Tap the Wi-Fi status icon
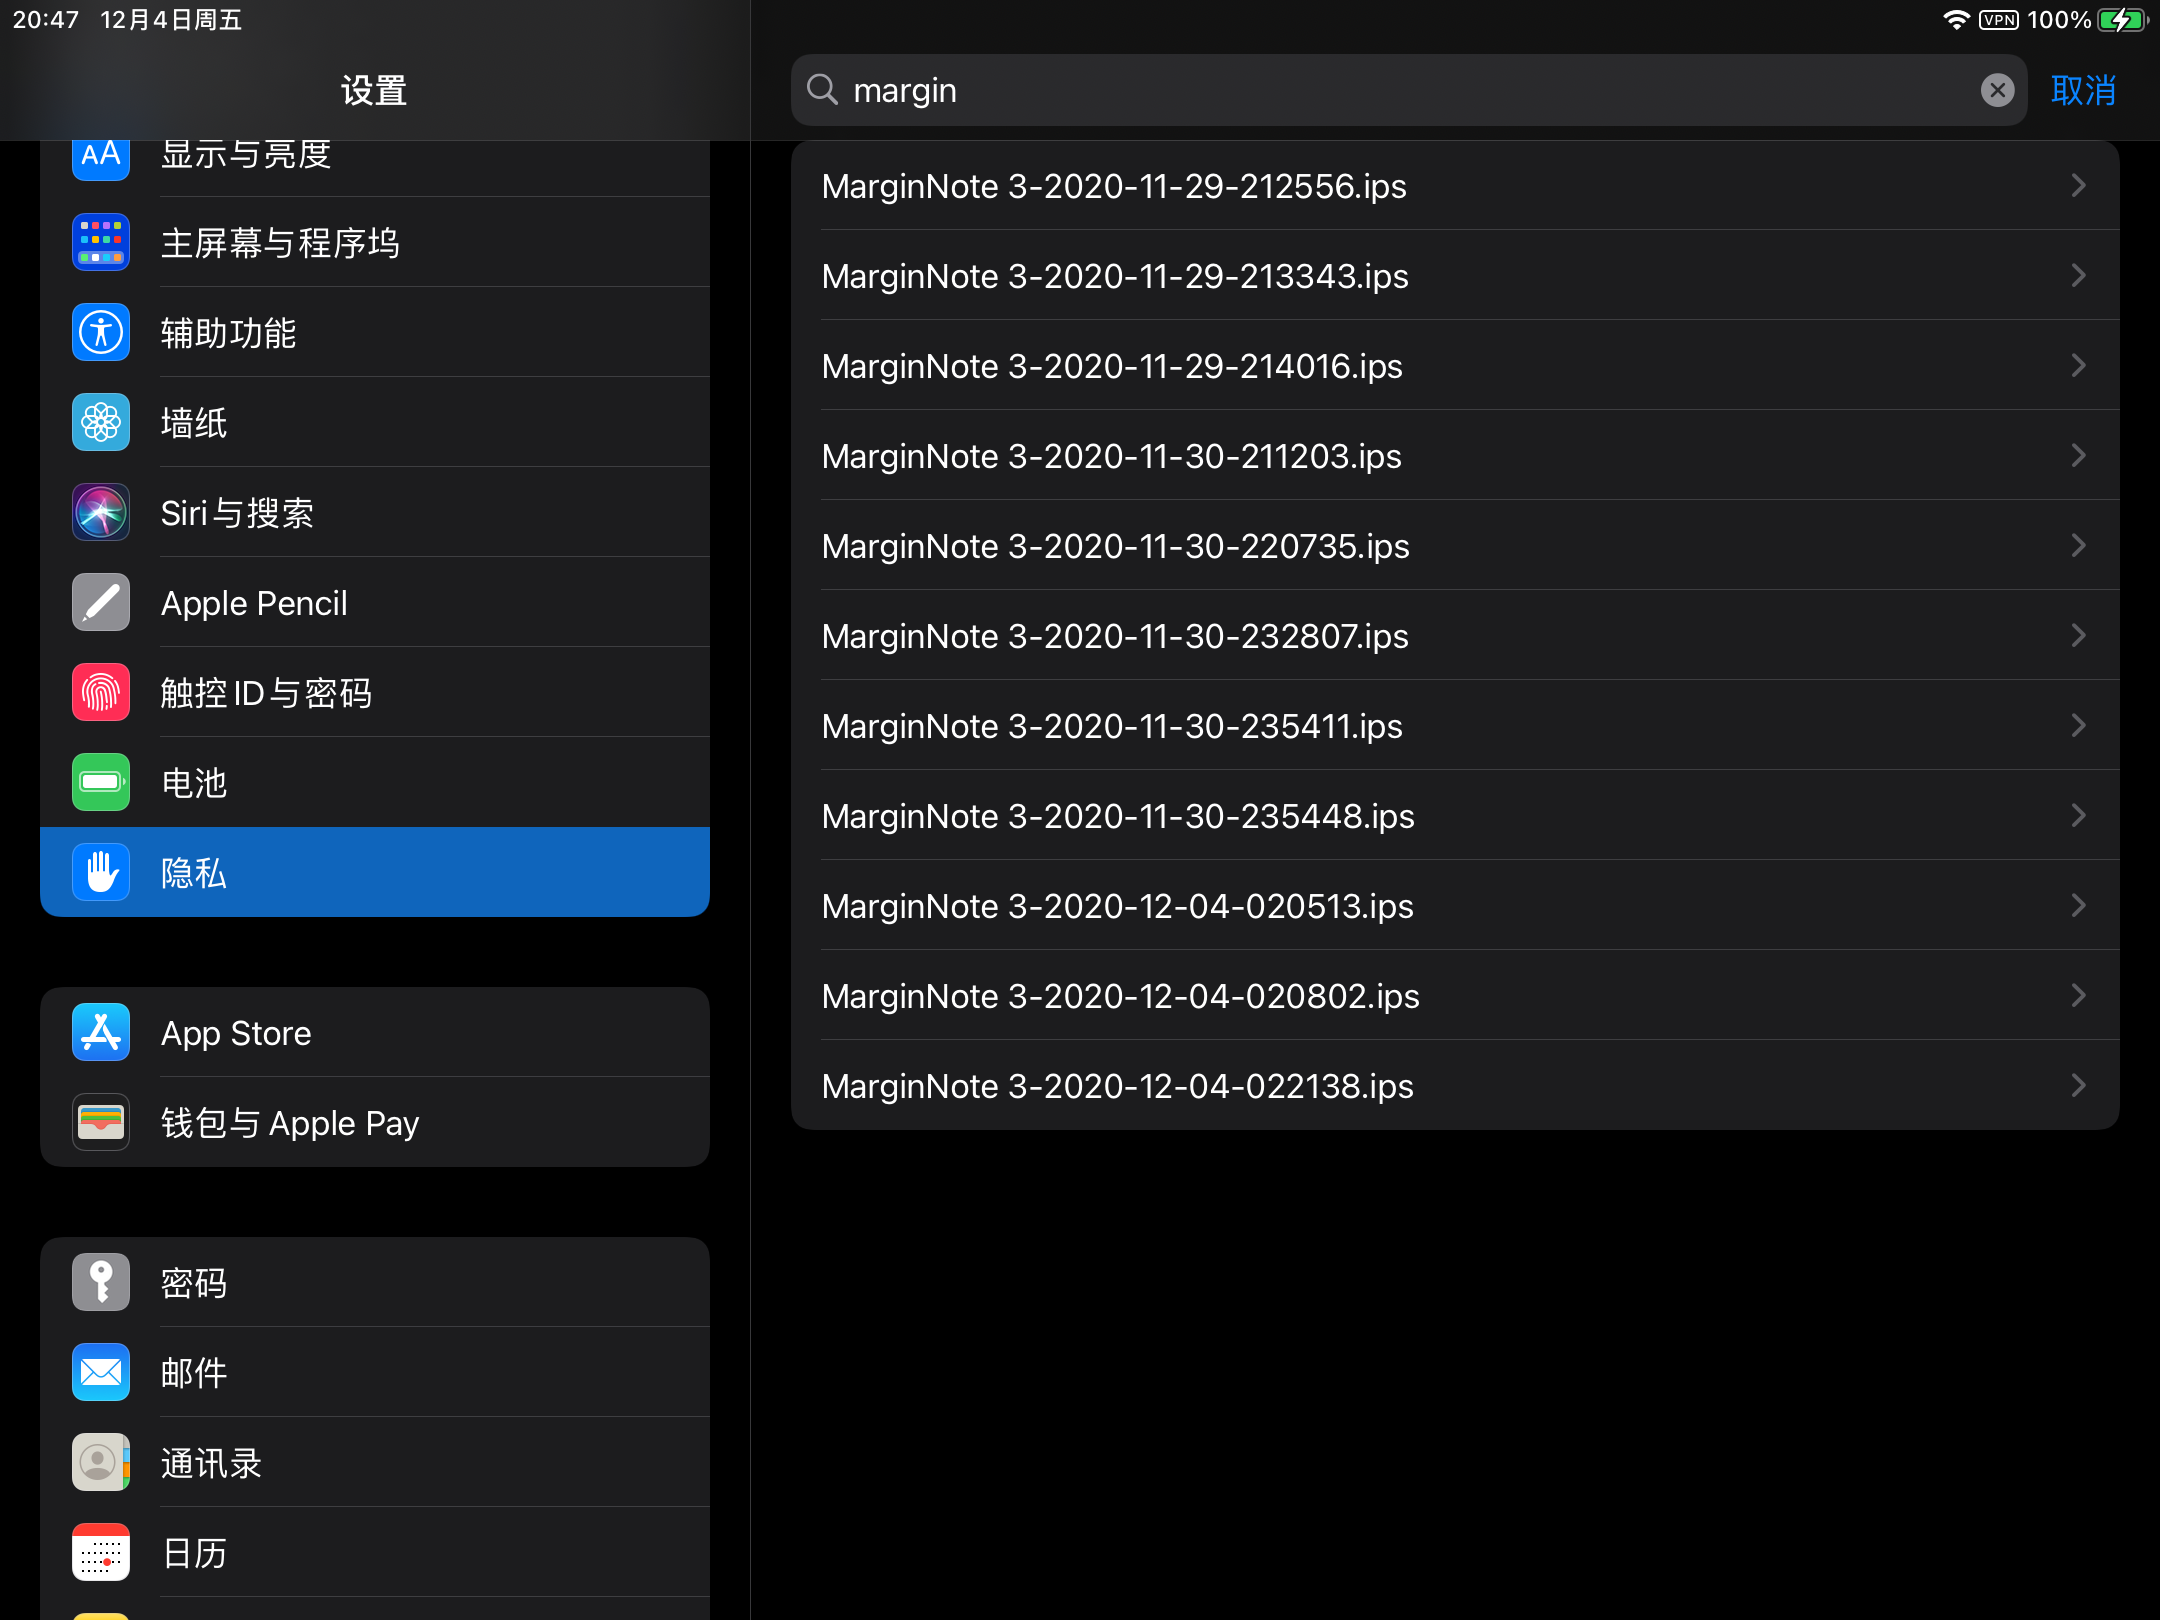This screenshot has height=1620, width=2160. (1956, 20)
